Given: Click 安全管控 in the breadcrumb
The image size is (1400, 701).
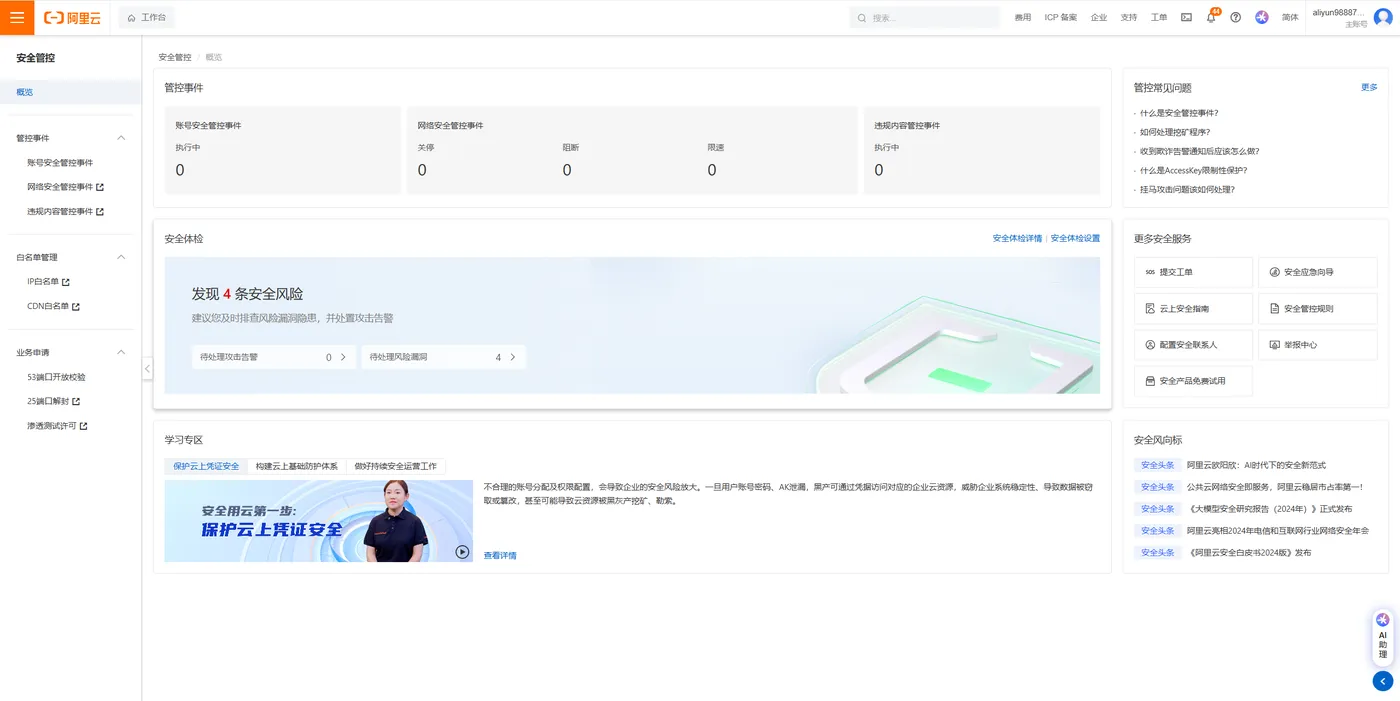Looking at the screenshot, I should (175, 57).
